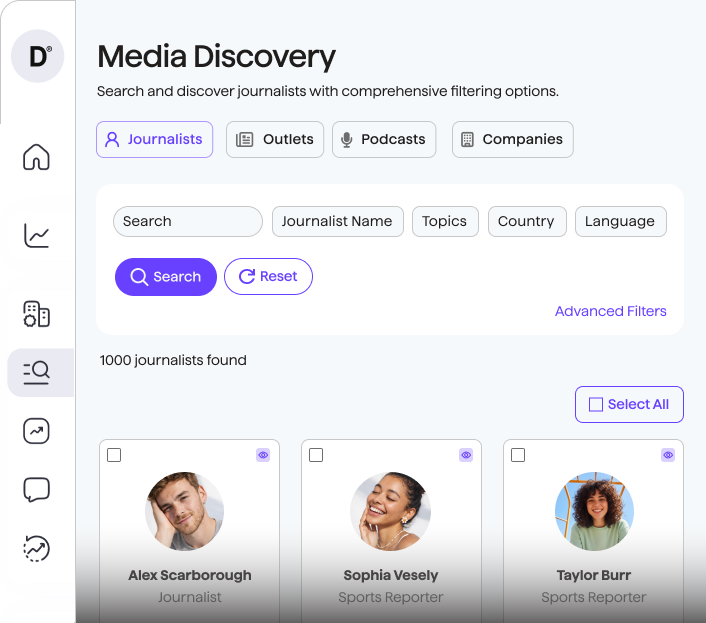This screenshot has height=623, width=706.
Task: Click the circular performance tracking icon
Action: (37, 548)
